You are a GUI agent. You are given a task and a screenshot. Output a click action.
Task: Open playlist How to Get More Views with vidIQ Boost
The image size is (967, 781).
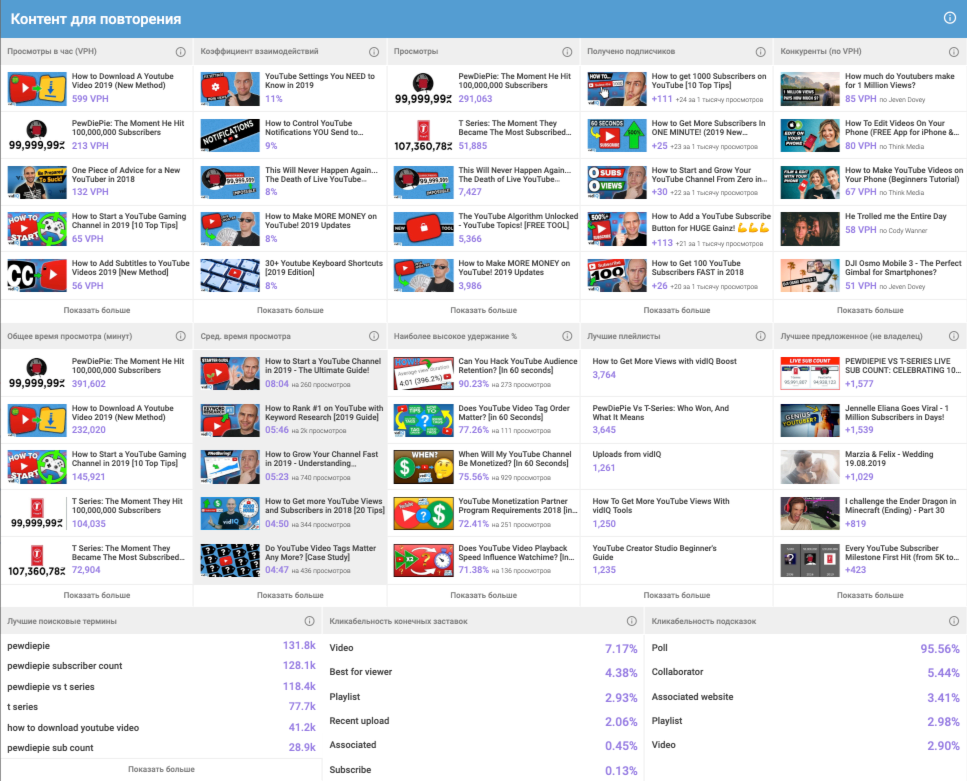(664, 362)
